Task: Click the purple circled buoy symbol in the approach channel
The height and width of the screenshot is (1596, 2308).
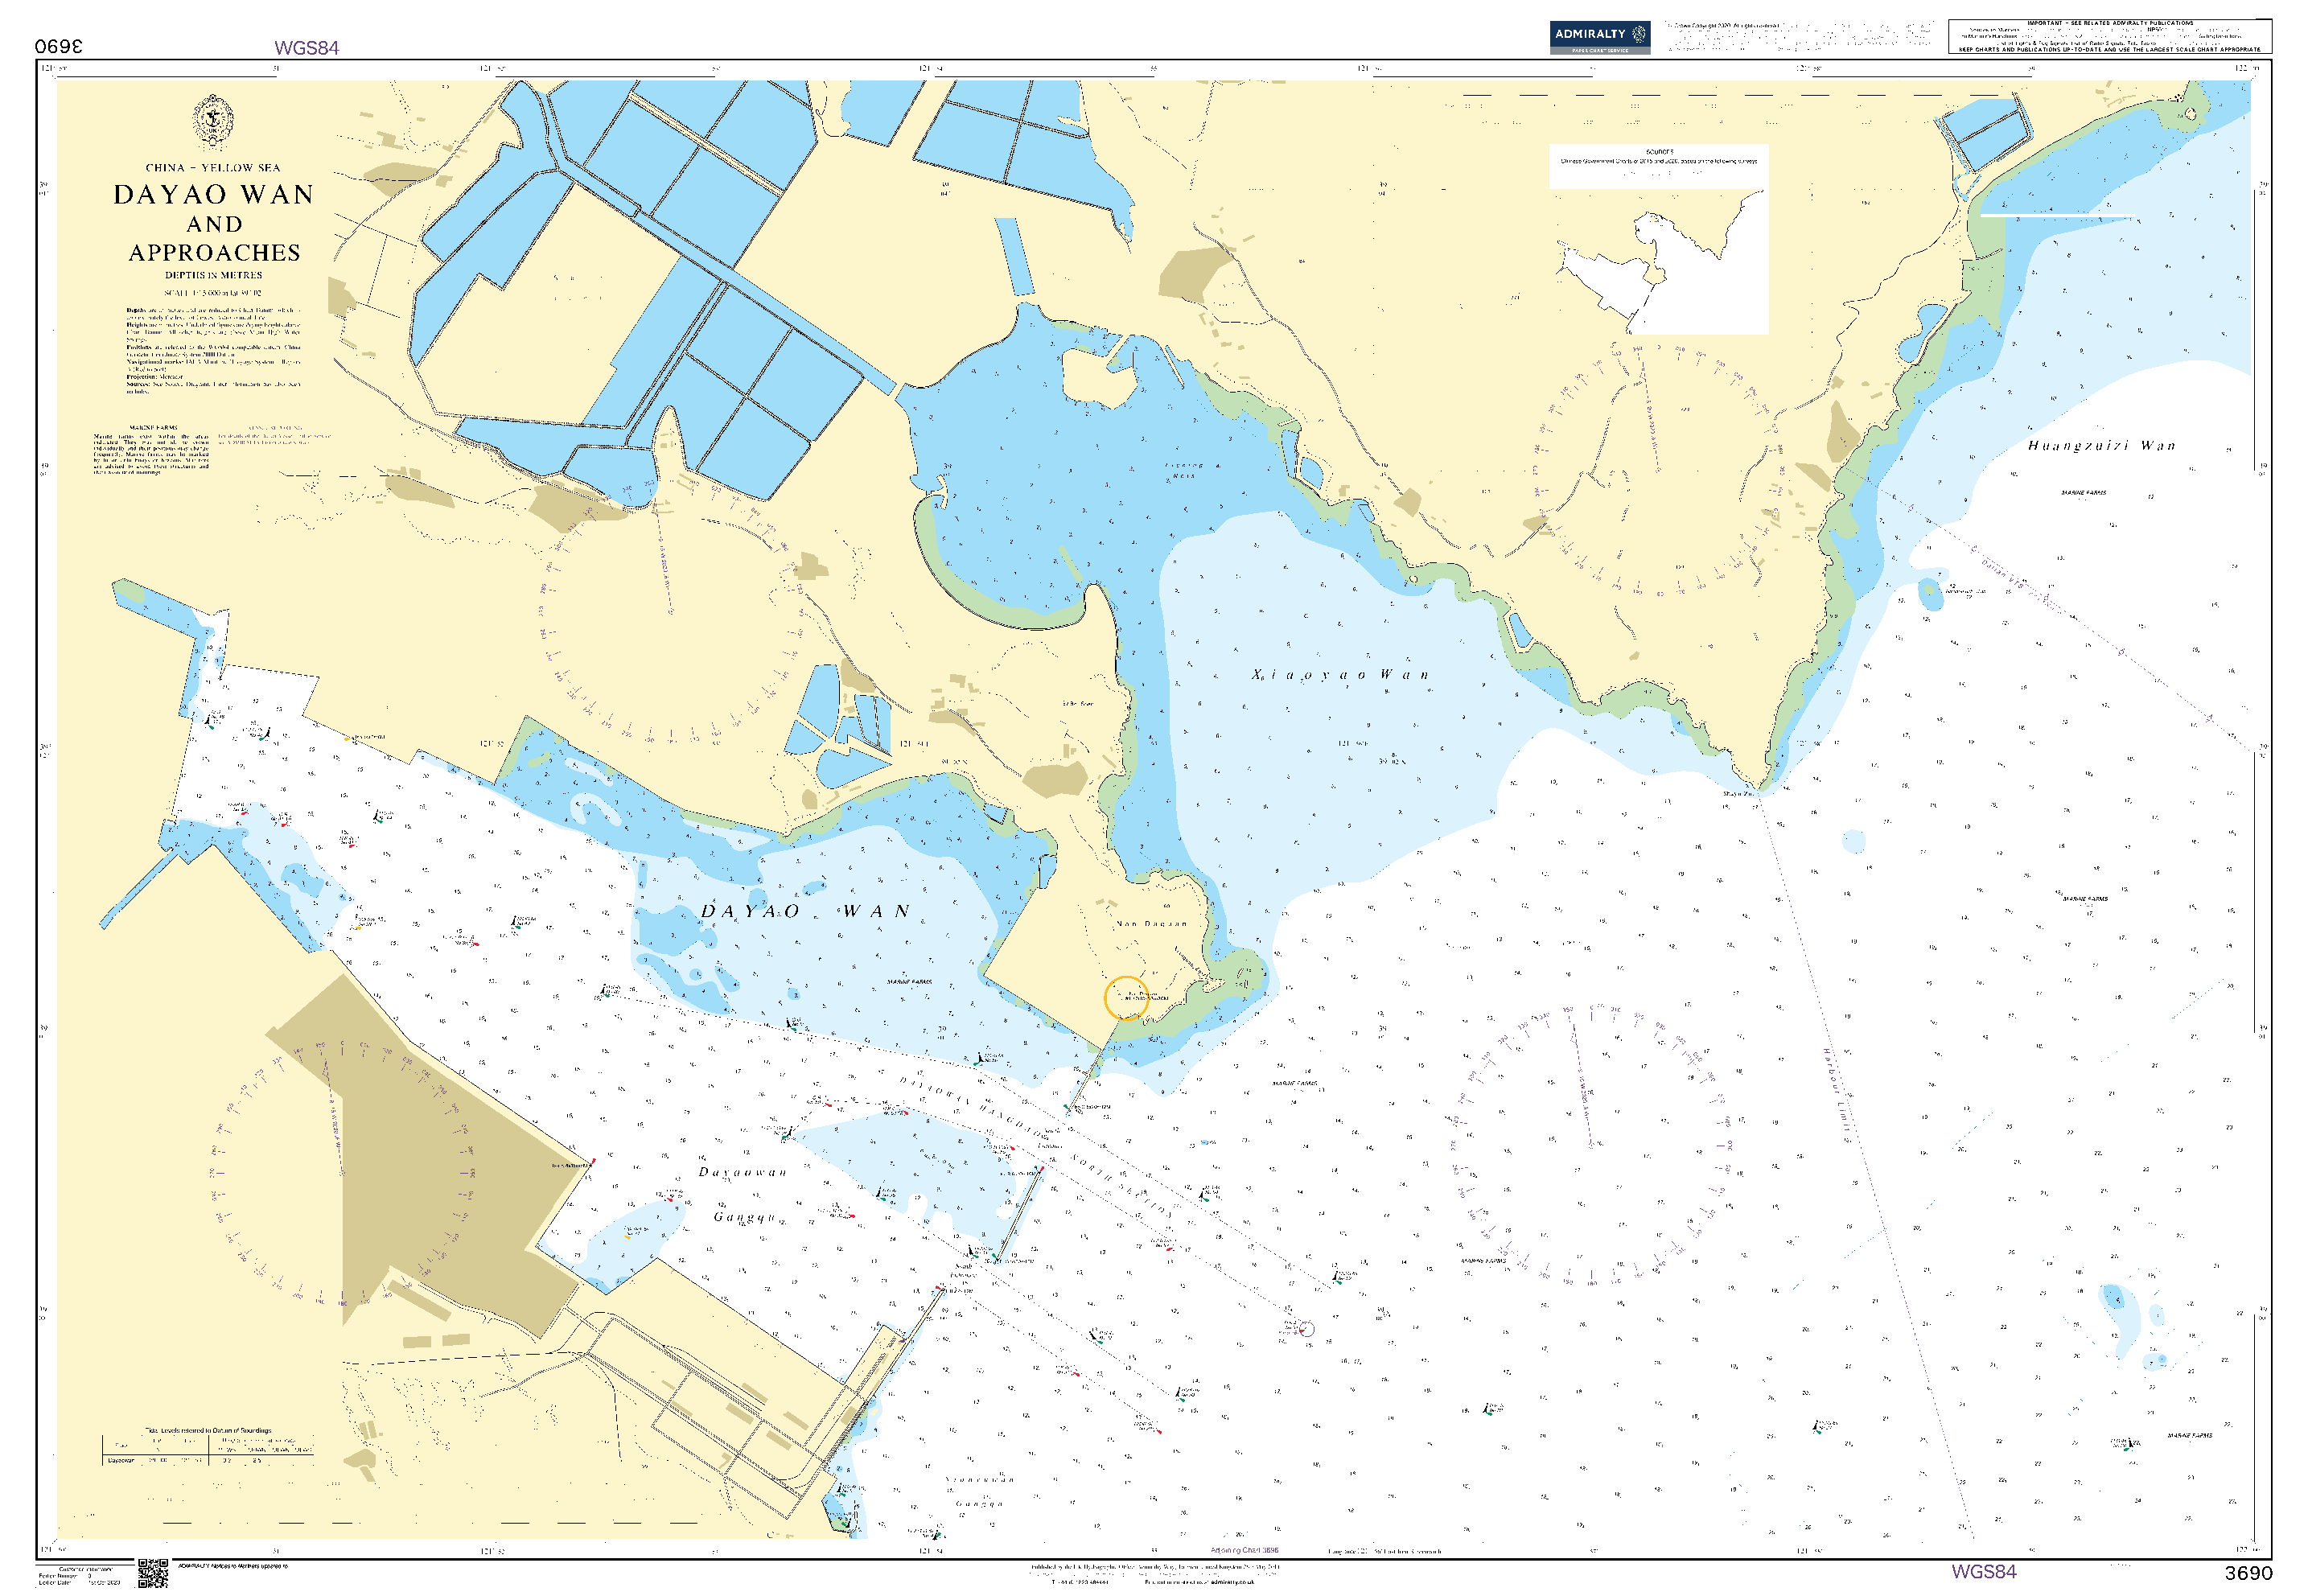Action: (x=1306, y=1329)
